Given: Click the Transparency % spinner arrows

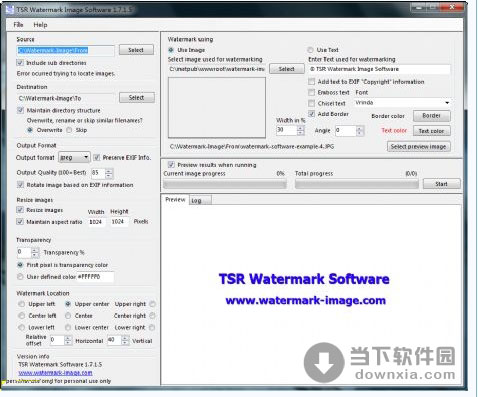Looking at the screenshot, I should tap(35, 252).
